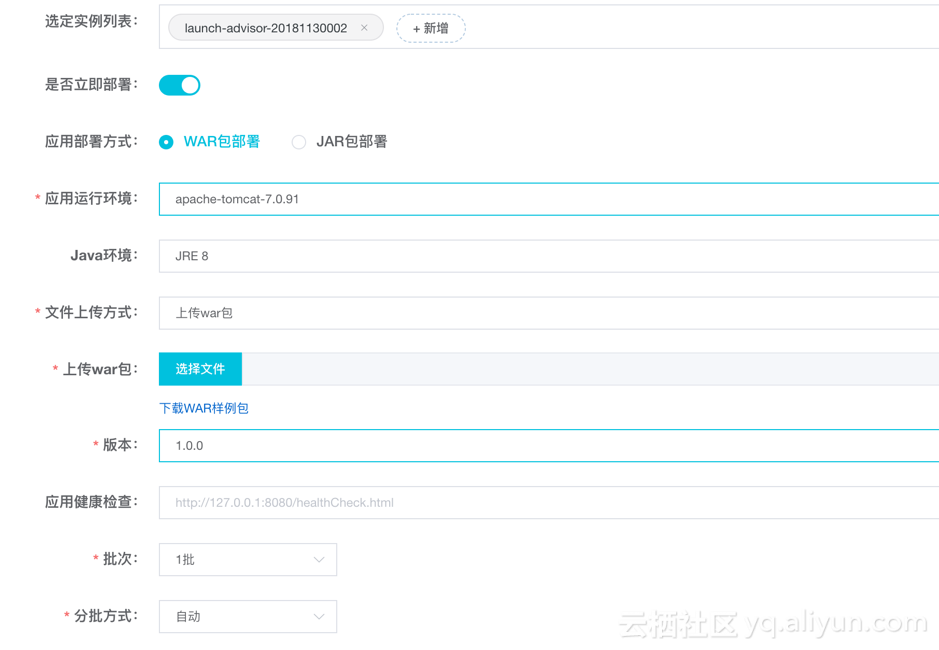The height and width of the screenshot is (650, 939).
Task: Click inside the dashed 新增 instance area
Action: [x=430, y=28]
